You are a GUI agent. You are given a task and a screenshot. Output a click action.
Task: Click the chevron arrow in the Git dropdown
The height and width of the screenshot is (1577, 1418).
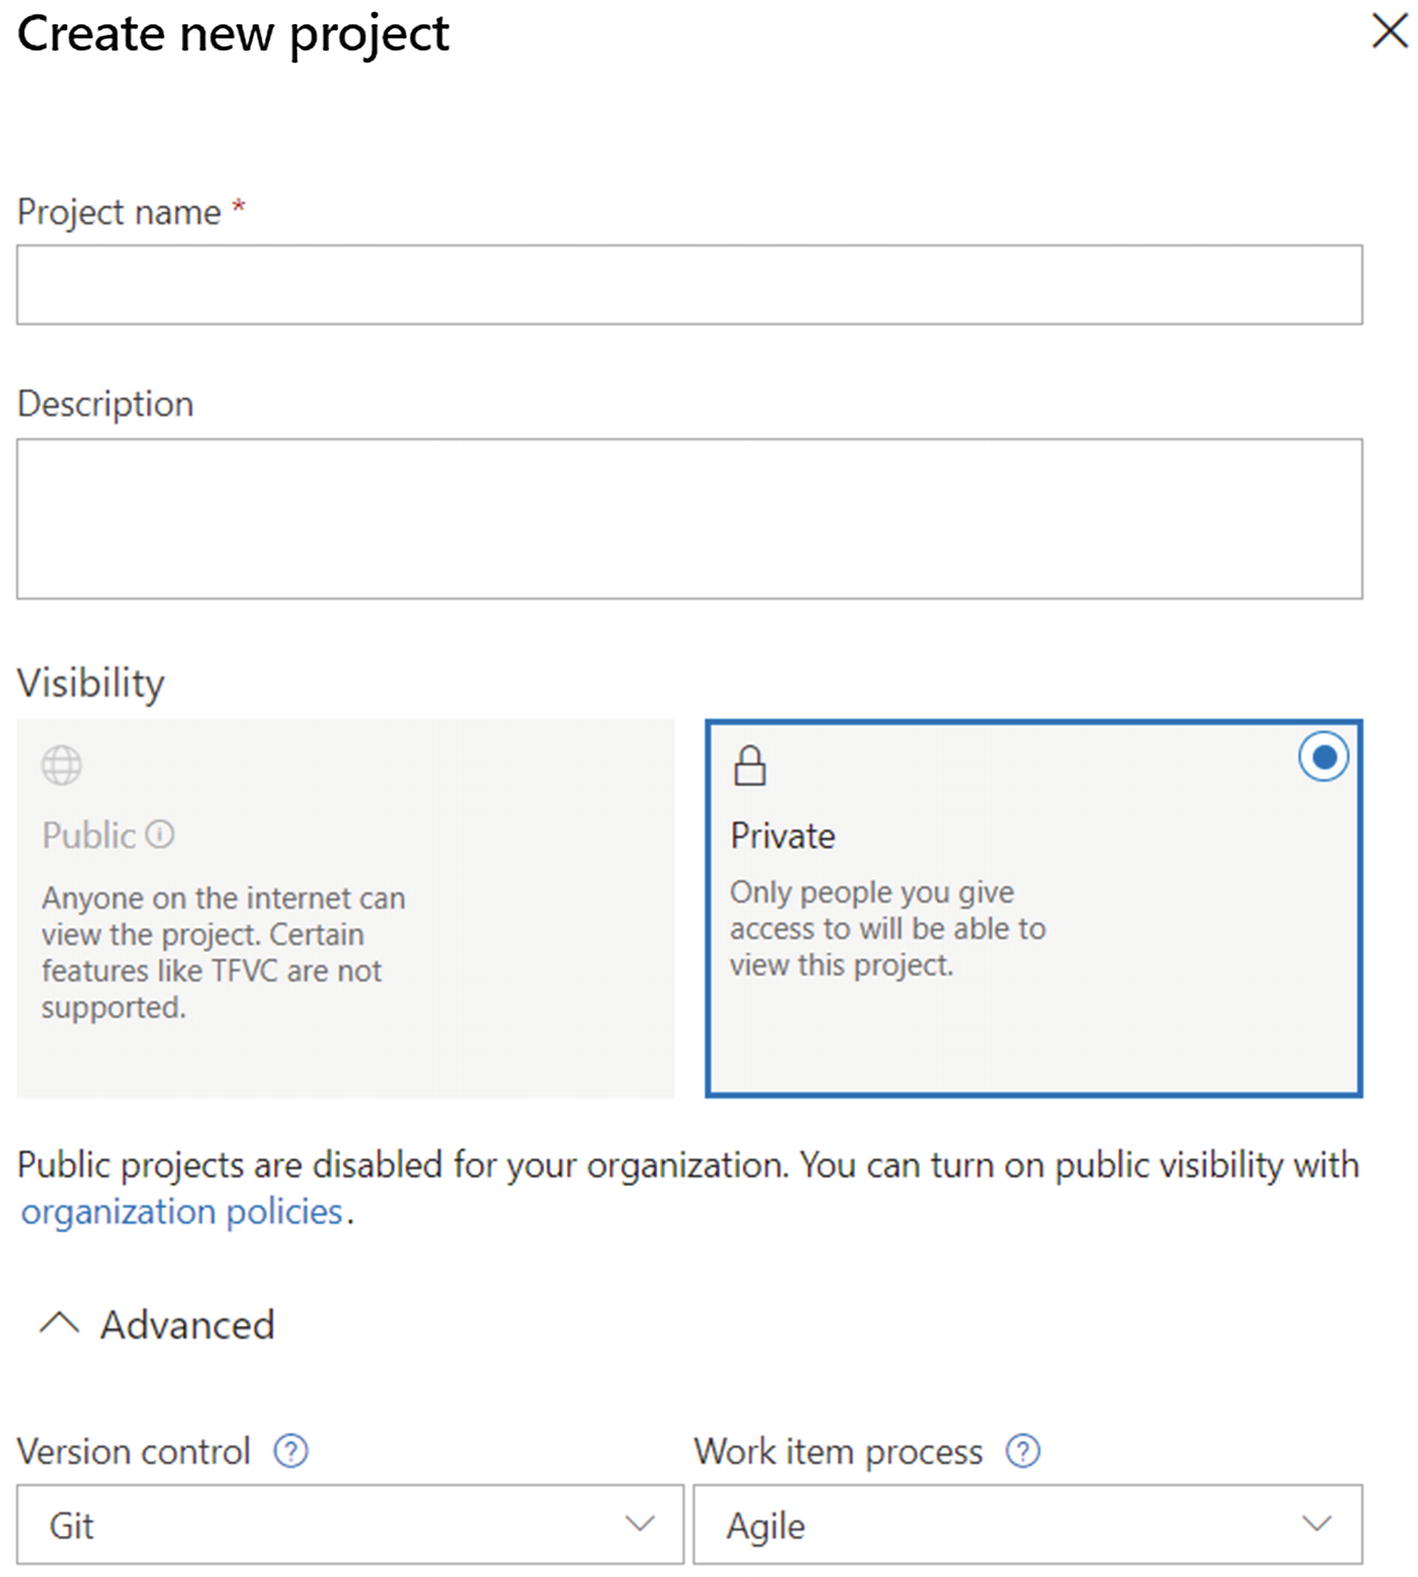pos(640,1524)
